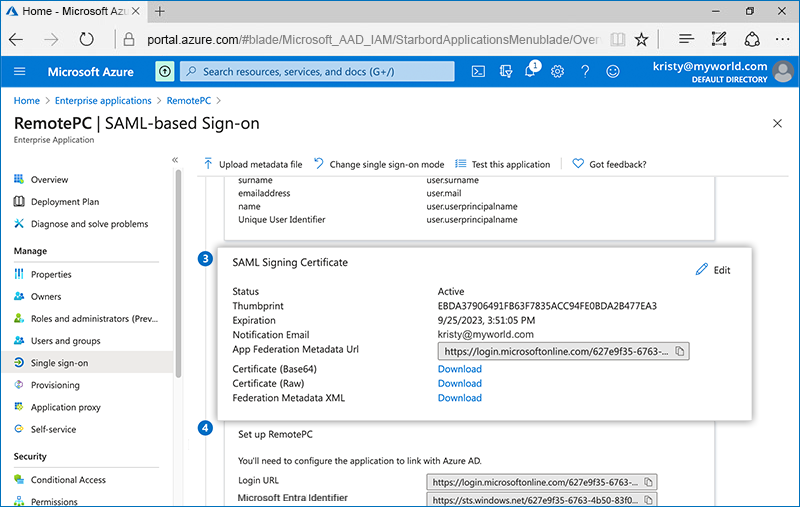The image size is (800, 507).
Task: Open the notifications bell icon
Action: click(530, 72)
